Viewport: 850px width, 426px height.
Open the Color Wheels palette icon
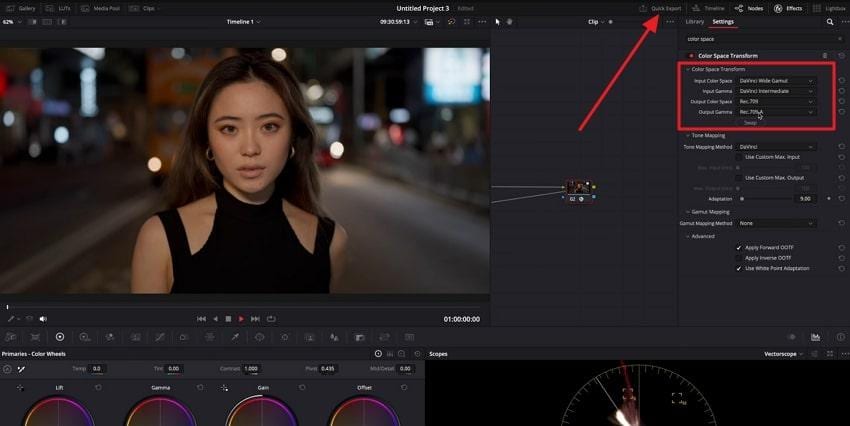click(x=60, y=337)
